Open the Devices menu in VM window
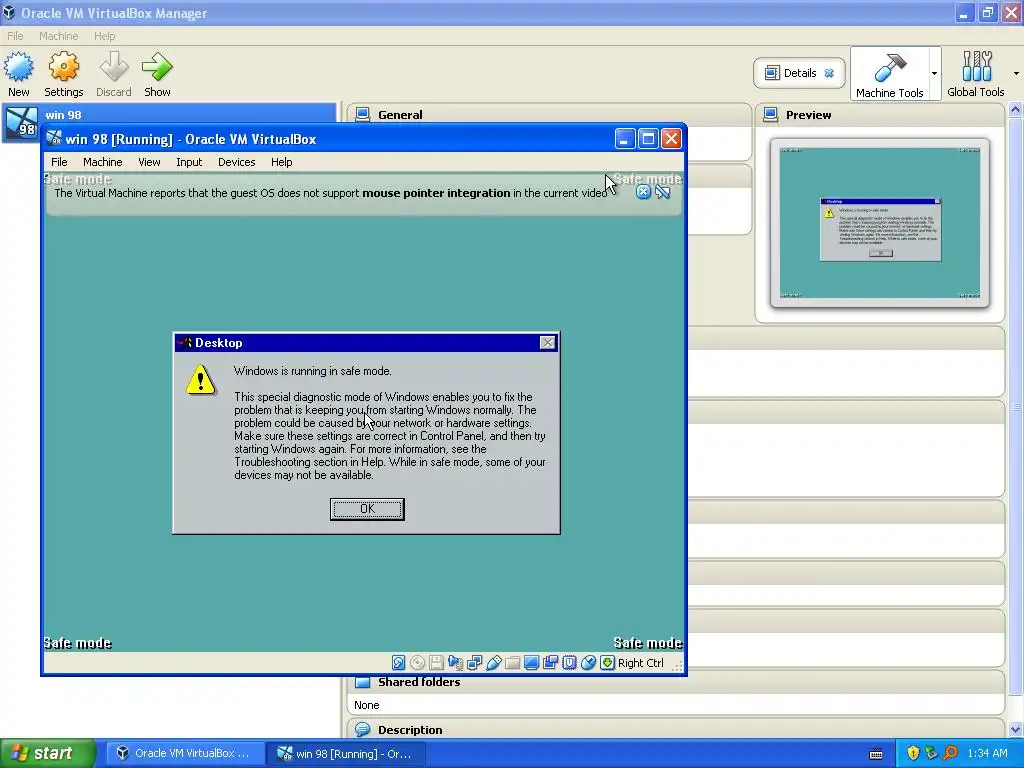 pos(236,162)
